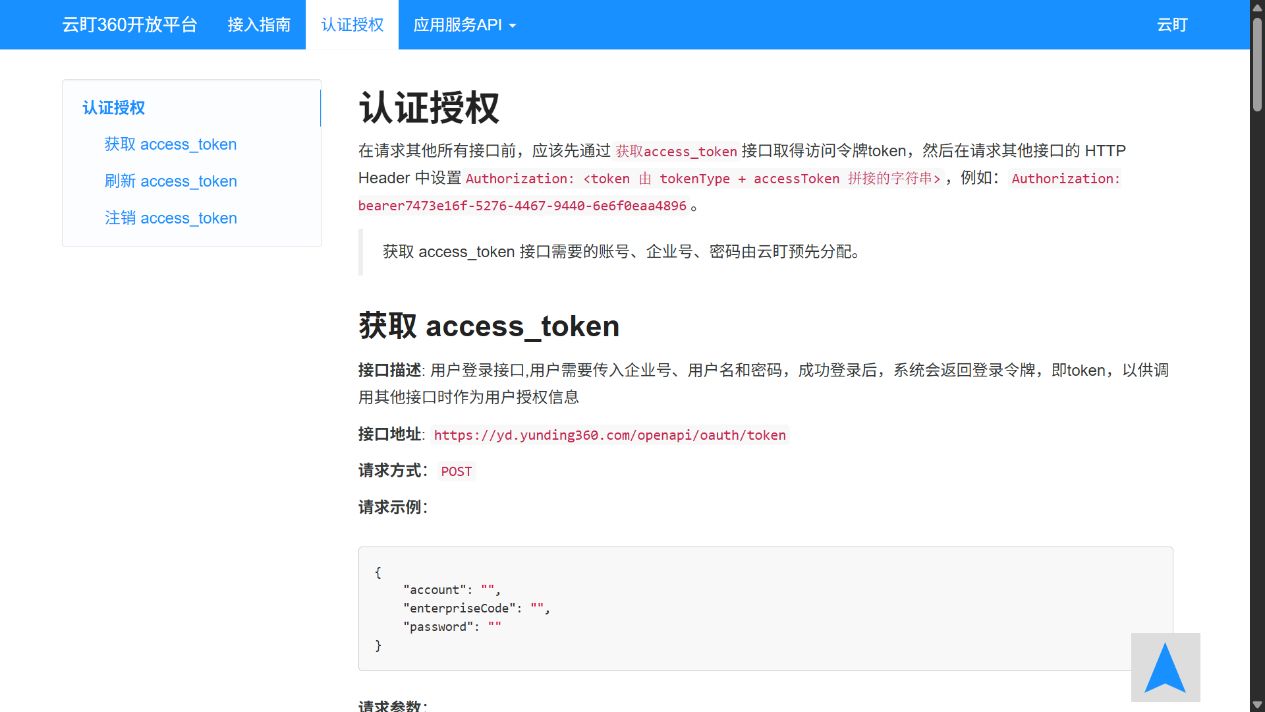Click the scrollbar down arrow
This screenshot has height=712, width=1265.
click(1257, 704)
